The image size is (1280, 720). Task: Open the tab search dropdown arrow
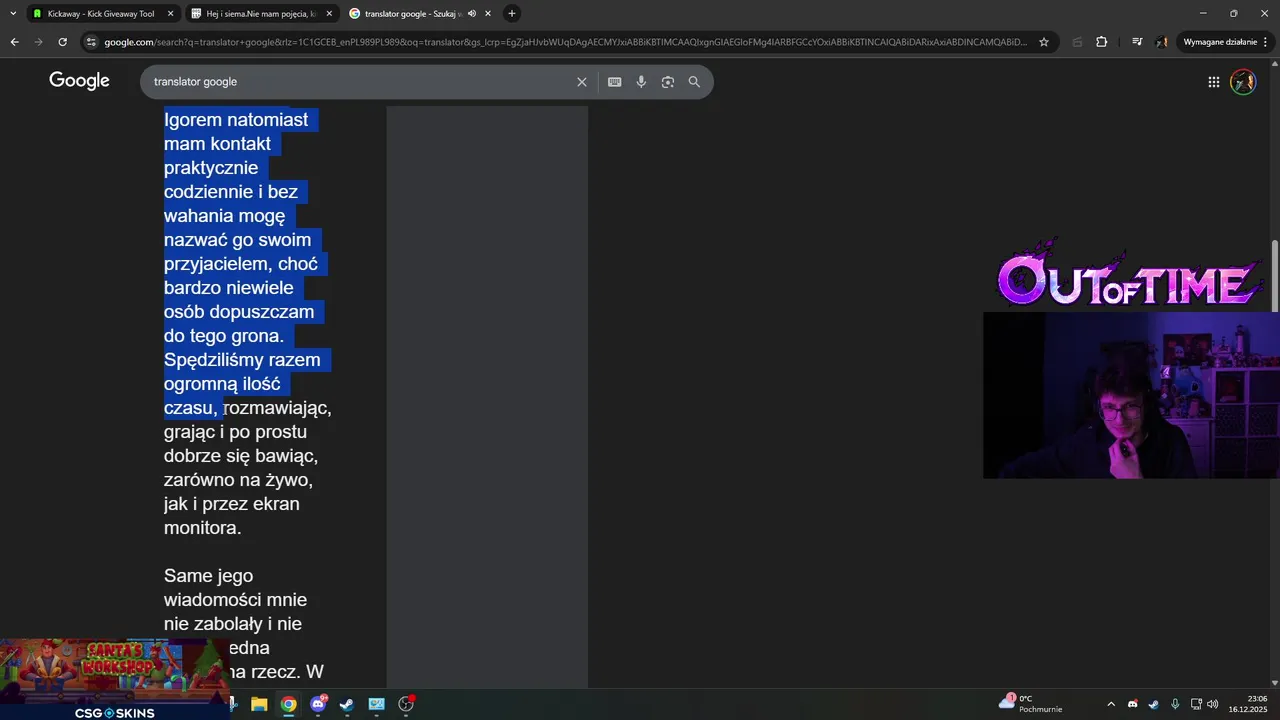tap(13, 13)
